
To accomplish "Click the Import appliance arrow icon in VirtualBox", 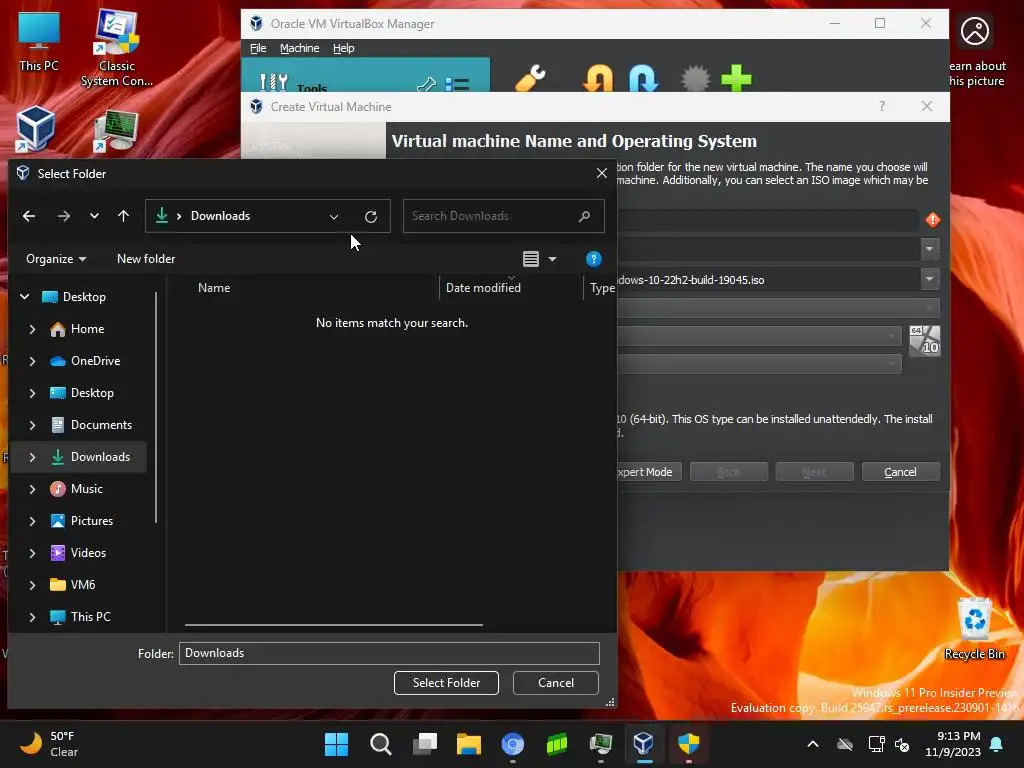I will [x=598, y=78].
